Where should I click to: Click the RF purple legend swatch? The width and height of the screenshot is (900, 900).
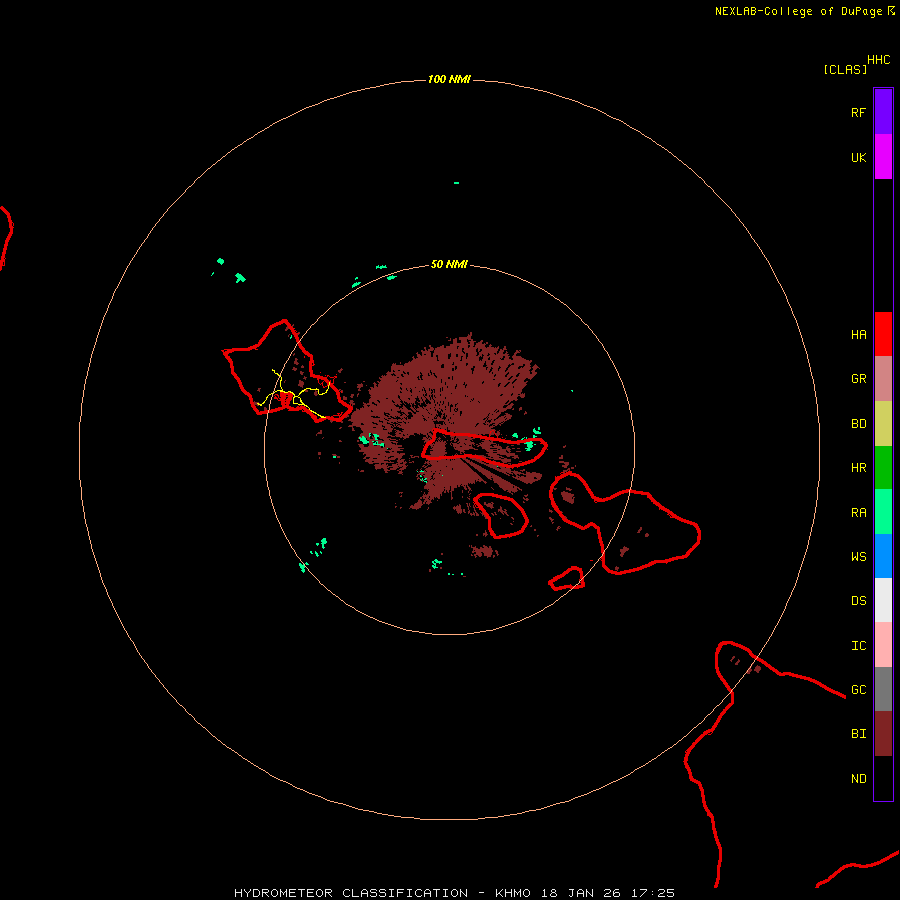click(x=883, y=112)
